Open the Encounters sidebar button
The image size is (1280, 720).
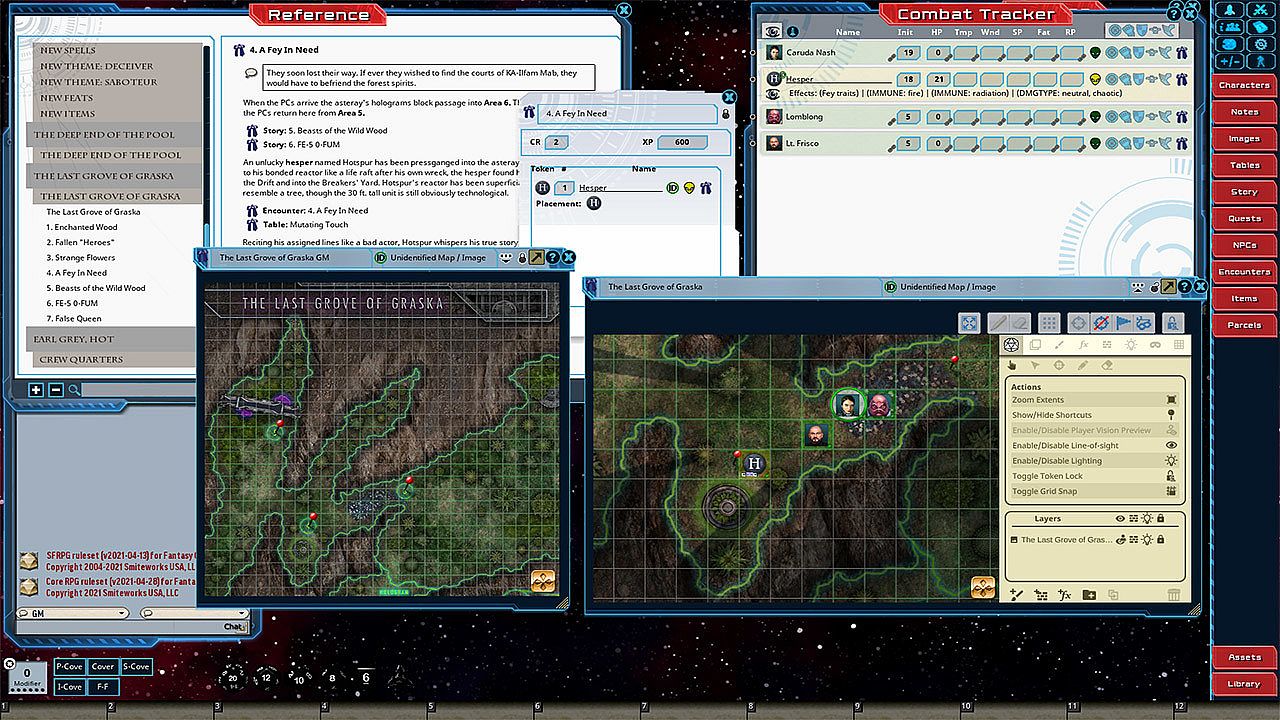[x=1244, y=272]
